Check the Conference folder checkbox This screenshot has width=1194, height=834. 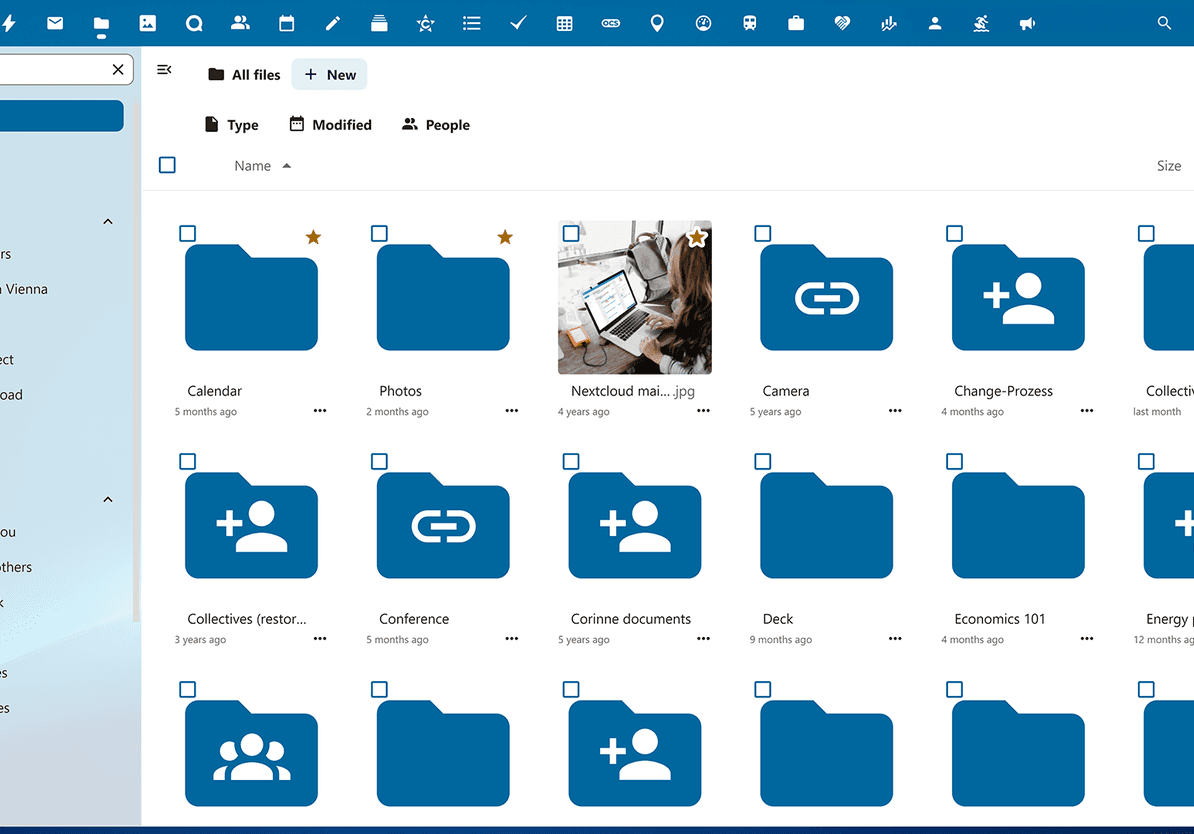click(379, 461)
